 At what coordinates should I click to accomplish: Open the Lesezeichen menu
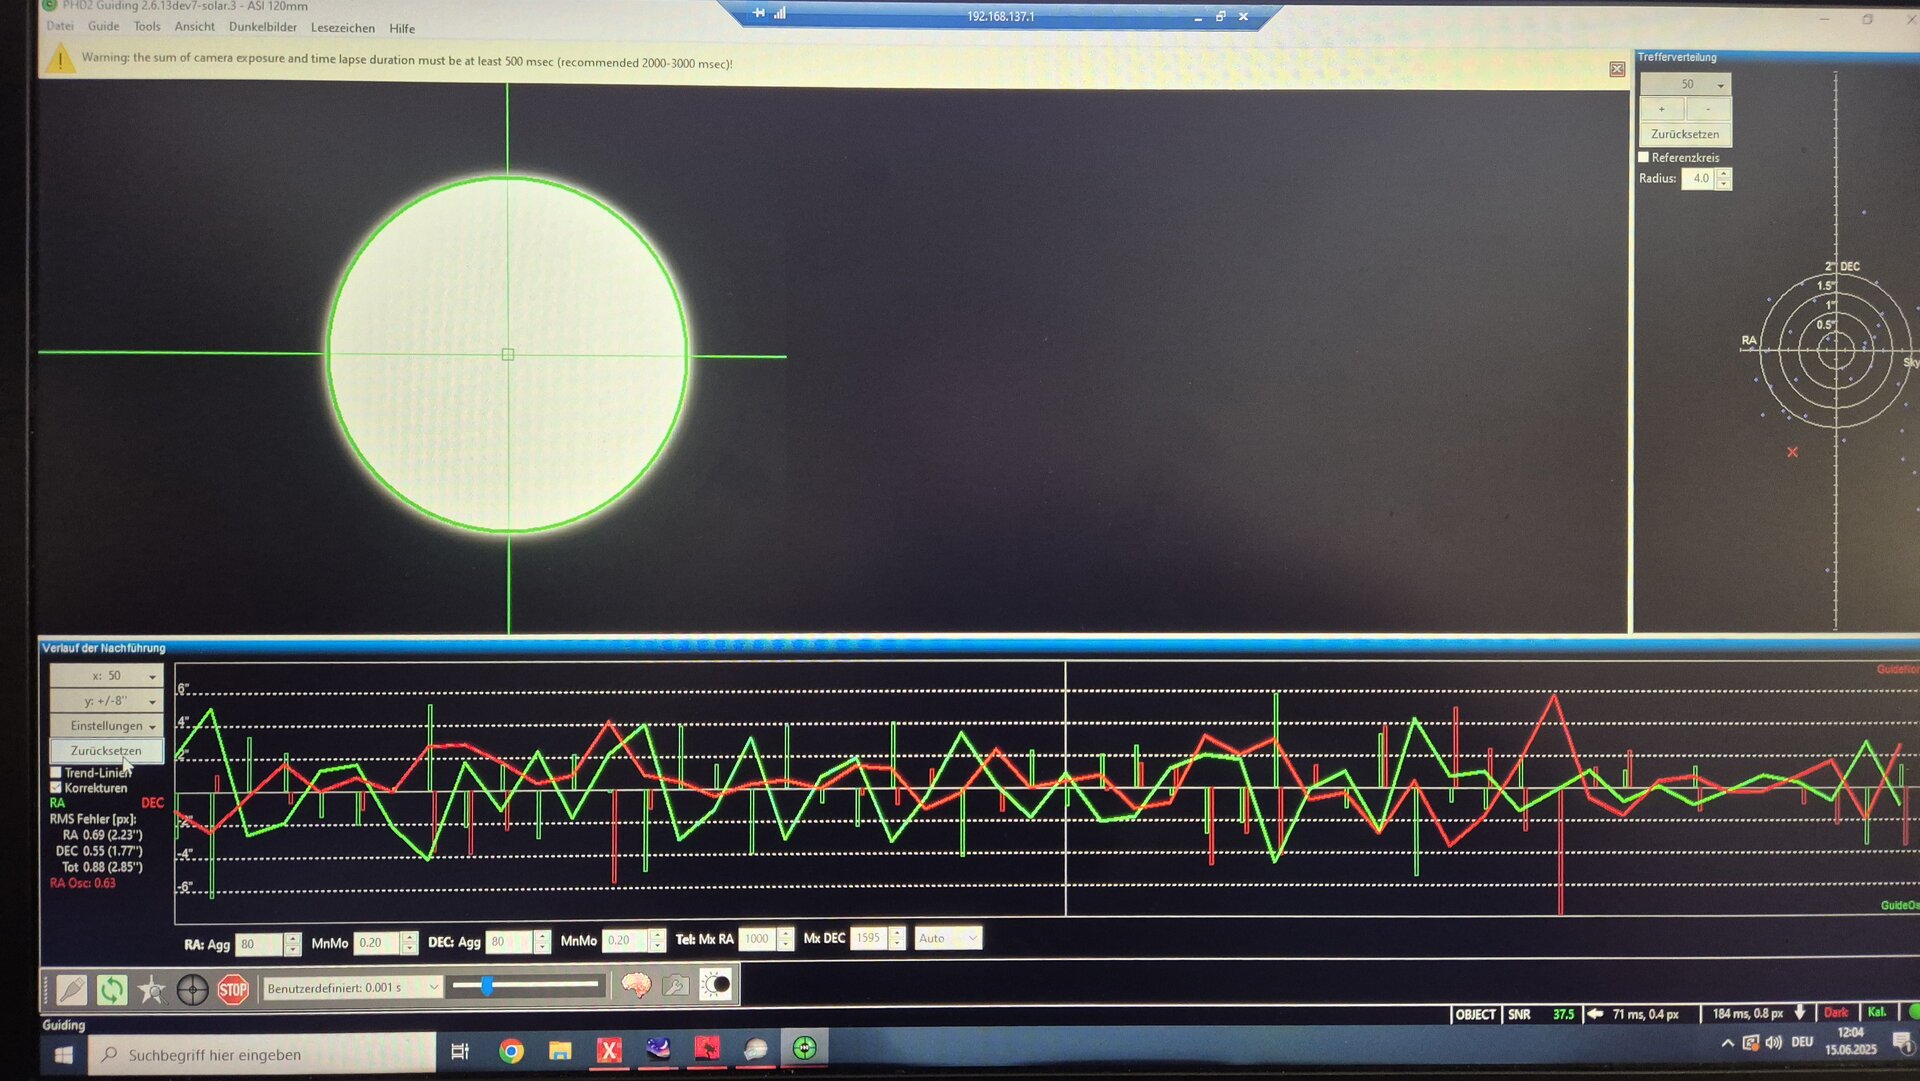click(342, 28)
